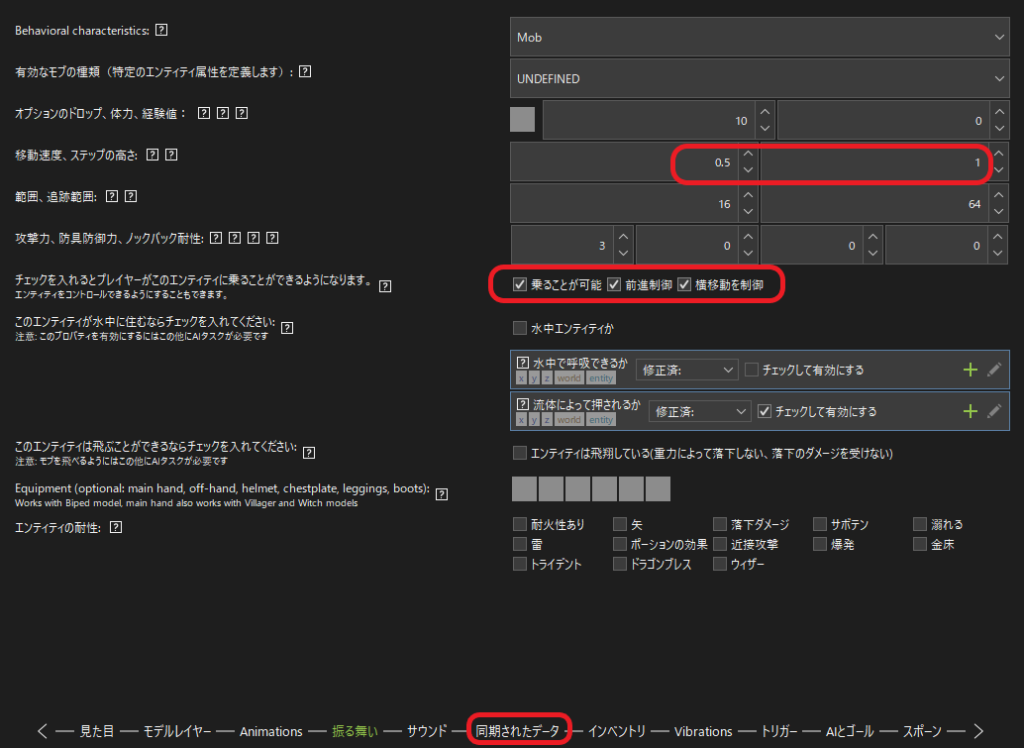Uncheck the 乗ることが可能 checkbox

coord(519,285)
